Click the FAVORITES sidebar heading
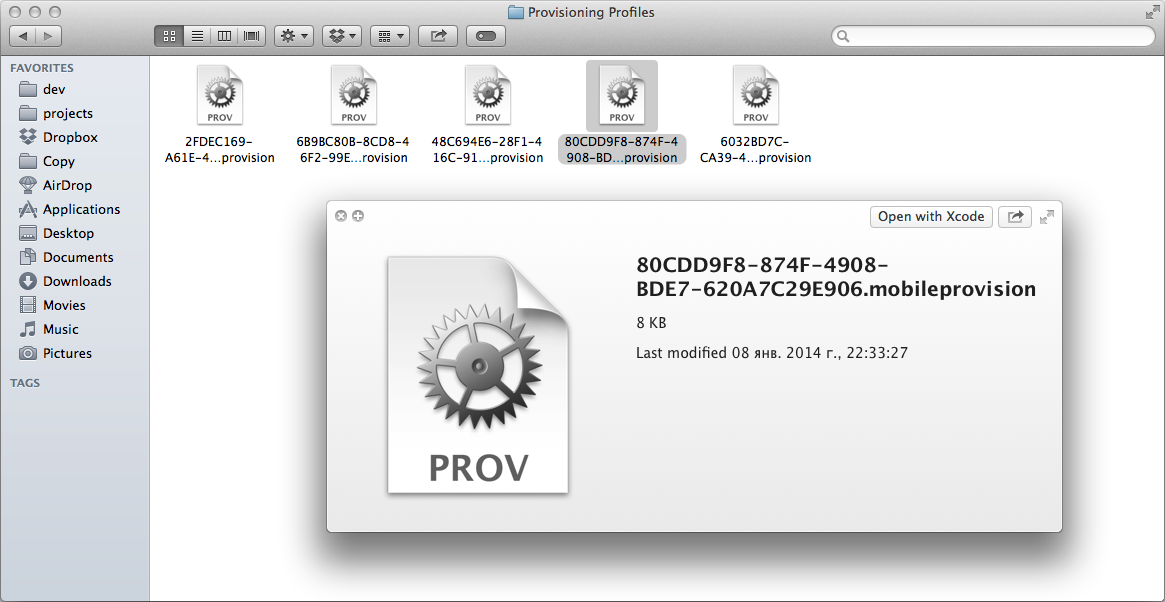 (42, 68)
